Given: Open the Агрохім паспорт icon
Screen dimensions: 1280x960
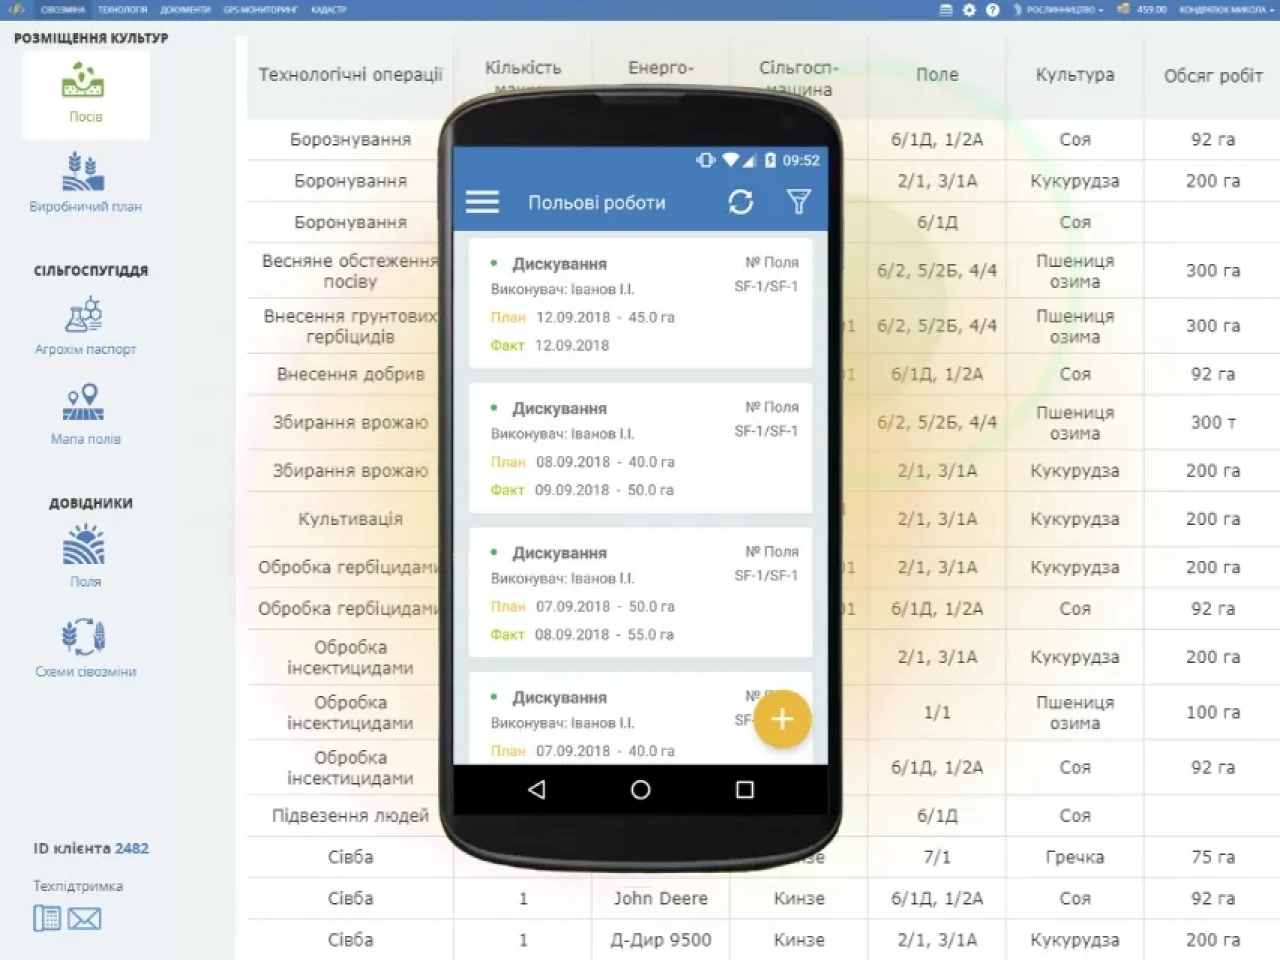Looking at the screenshot, I should pos(85,324).
